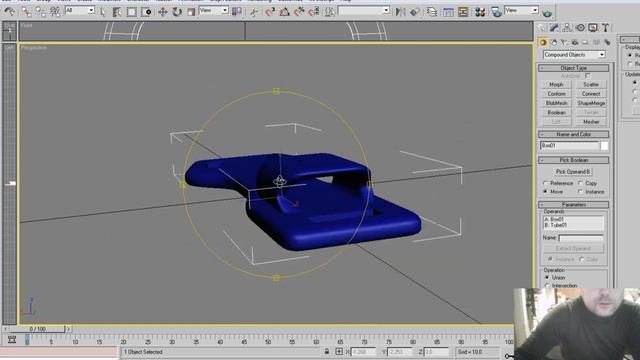Select the Cameras create category
The image size is (640, 360).
(575, 42)
